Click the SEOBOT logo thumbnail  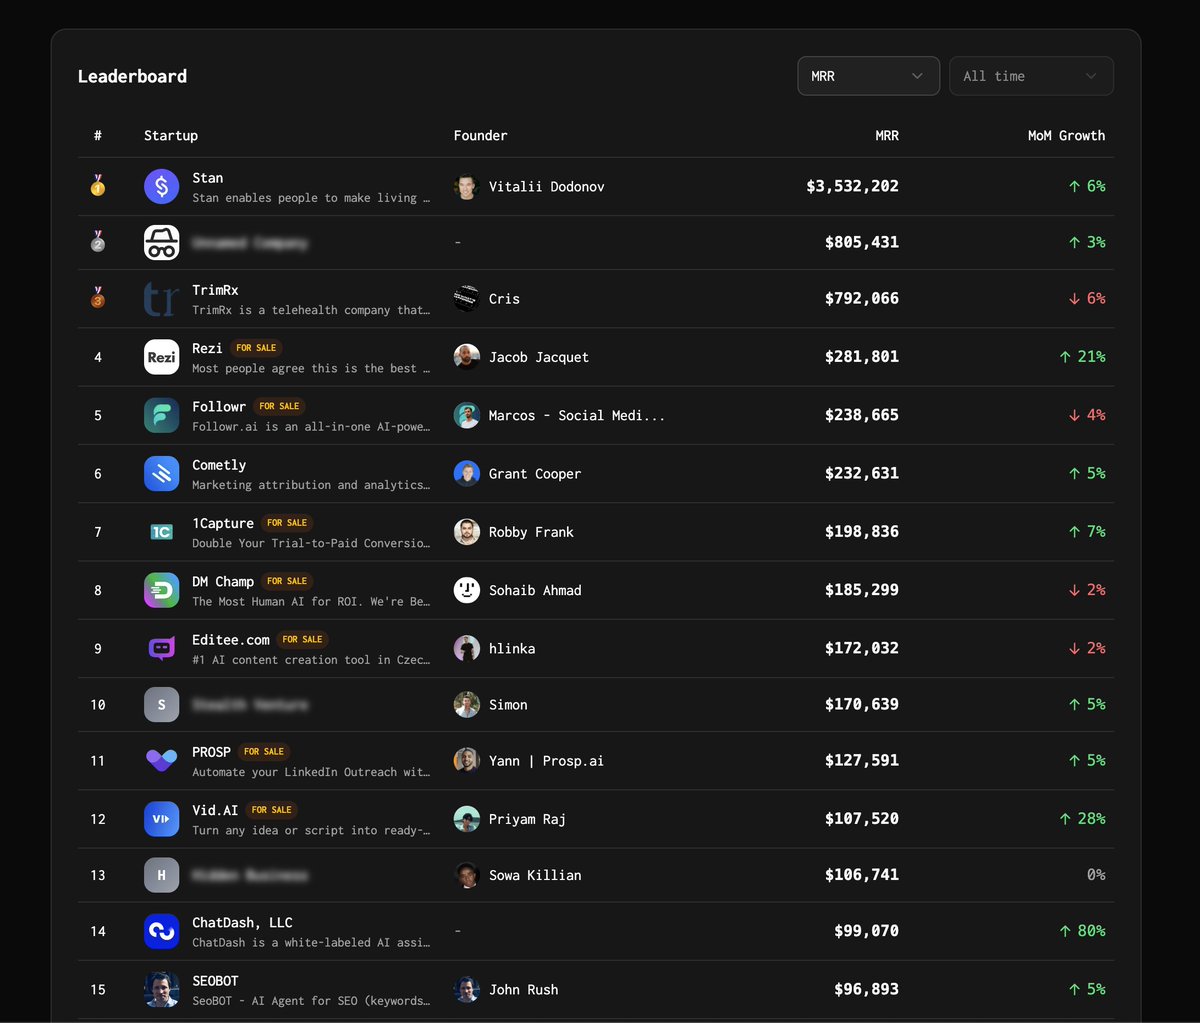click(162, 989)
